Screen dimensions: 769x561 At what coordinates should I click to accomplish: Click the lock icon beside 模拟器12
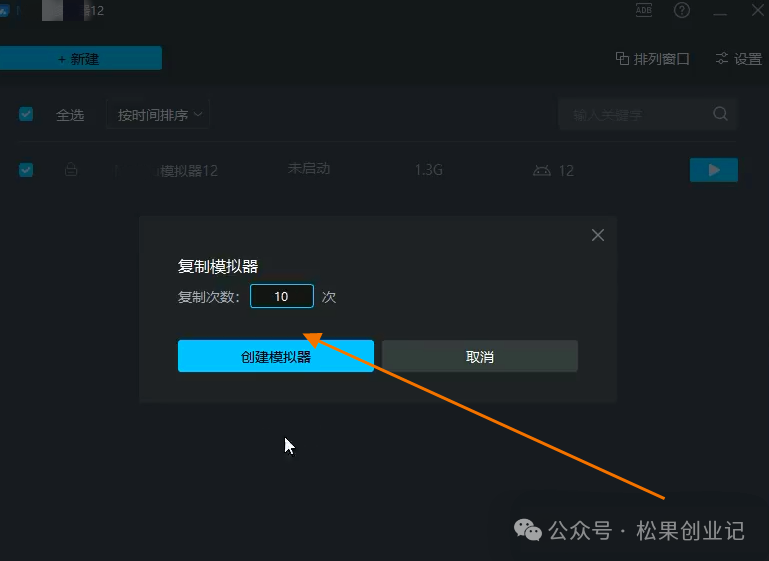tap(71, 170)
